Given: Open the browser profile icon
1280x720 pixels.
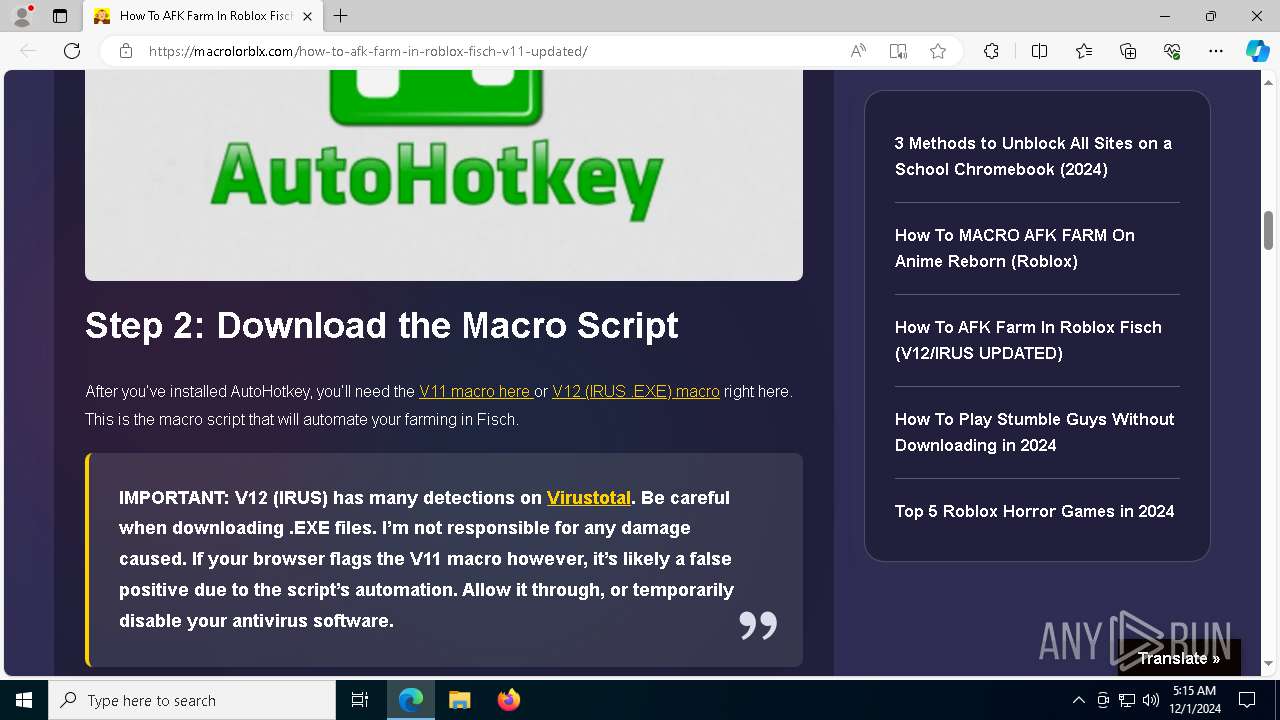Looking at the screenshot, I should [x=22, y=16].
